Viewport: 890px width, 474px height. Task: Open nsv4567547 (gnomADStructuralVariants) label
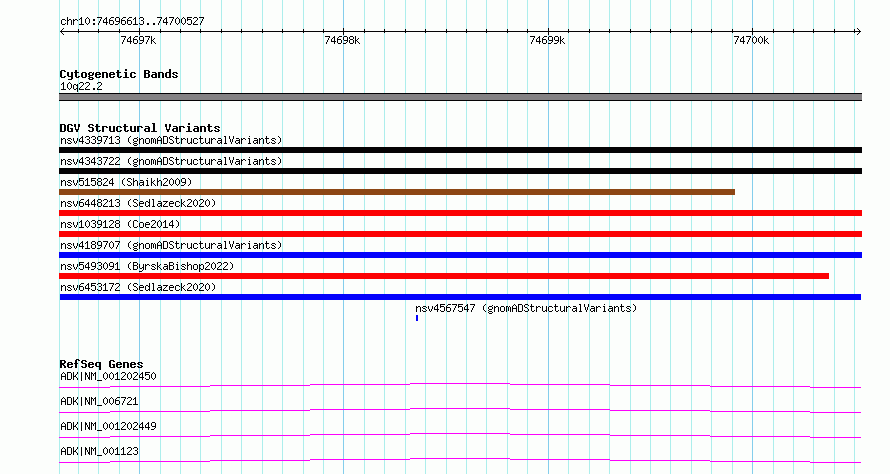click(526, 308)
